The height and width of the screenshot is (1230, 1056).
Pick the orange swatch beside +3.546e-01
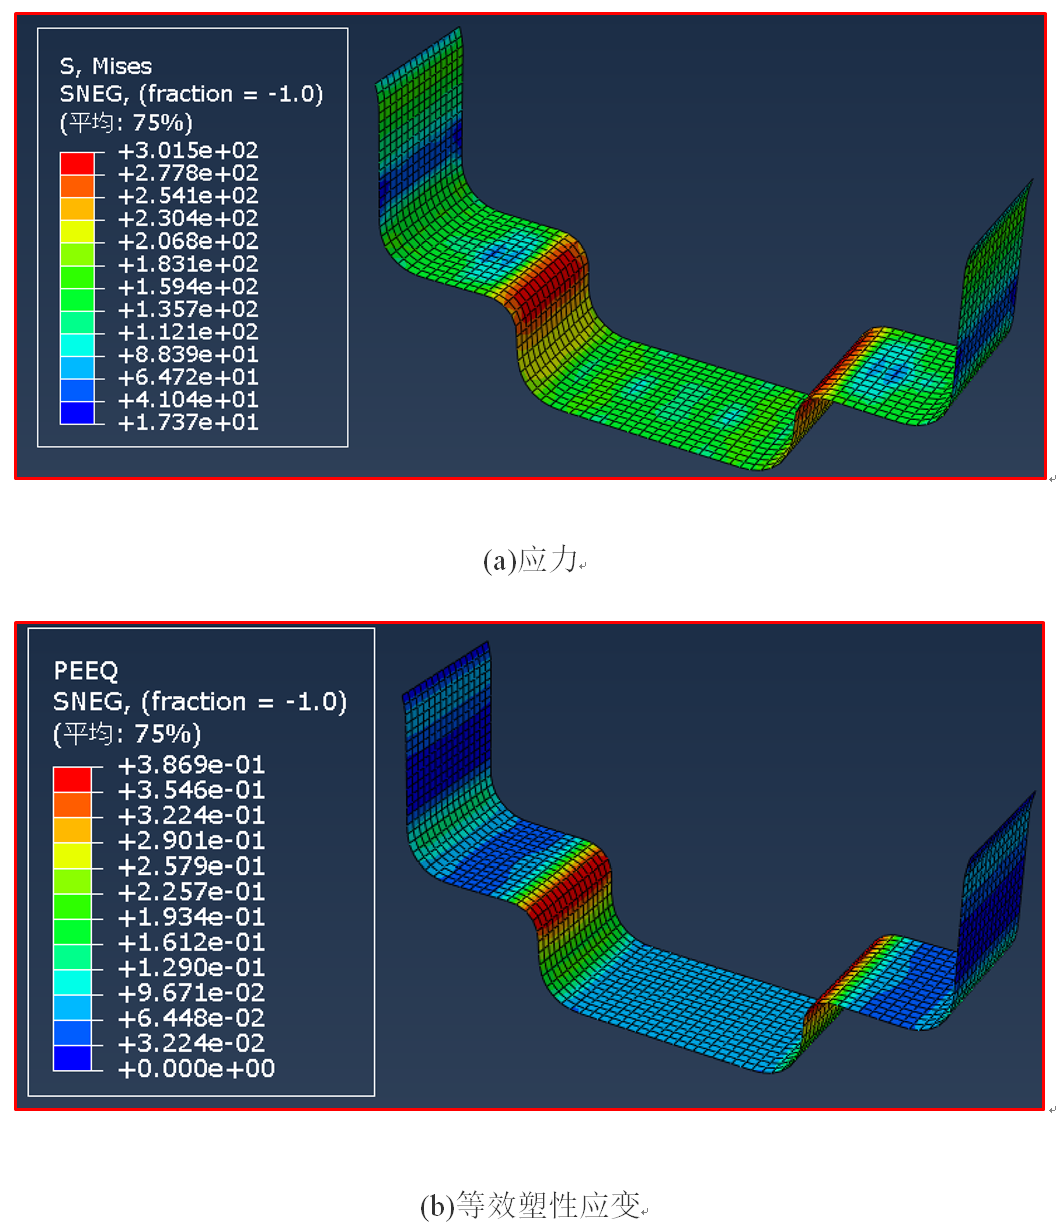tap(72, 804)
